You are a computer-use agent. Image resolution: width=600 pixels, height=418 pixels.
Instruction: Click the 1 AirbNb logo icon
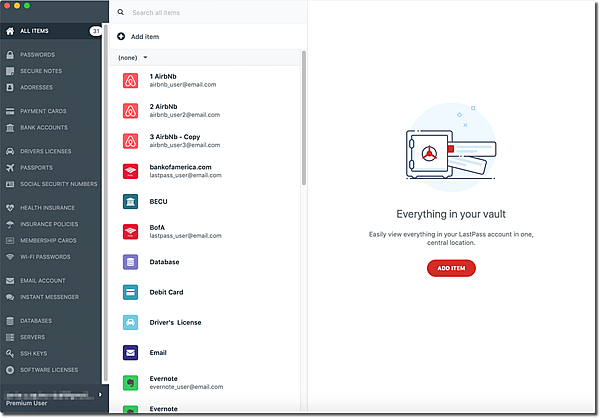coord(130,81)
